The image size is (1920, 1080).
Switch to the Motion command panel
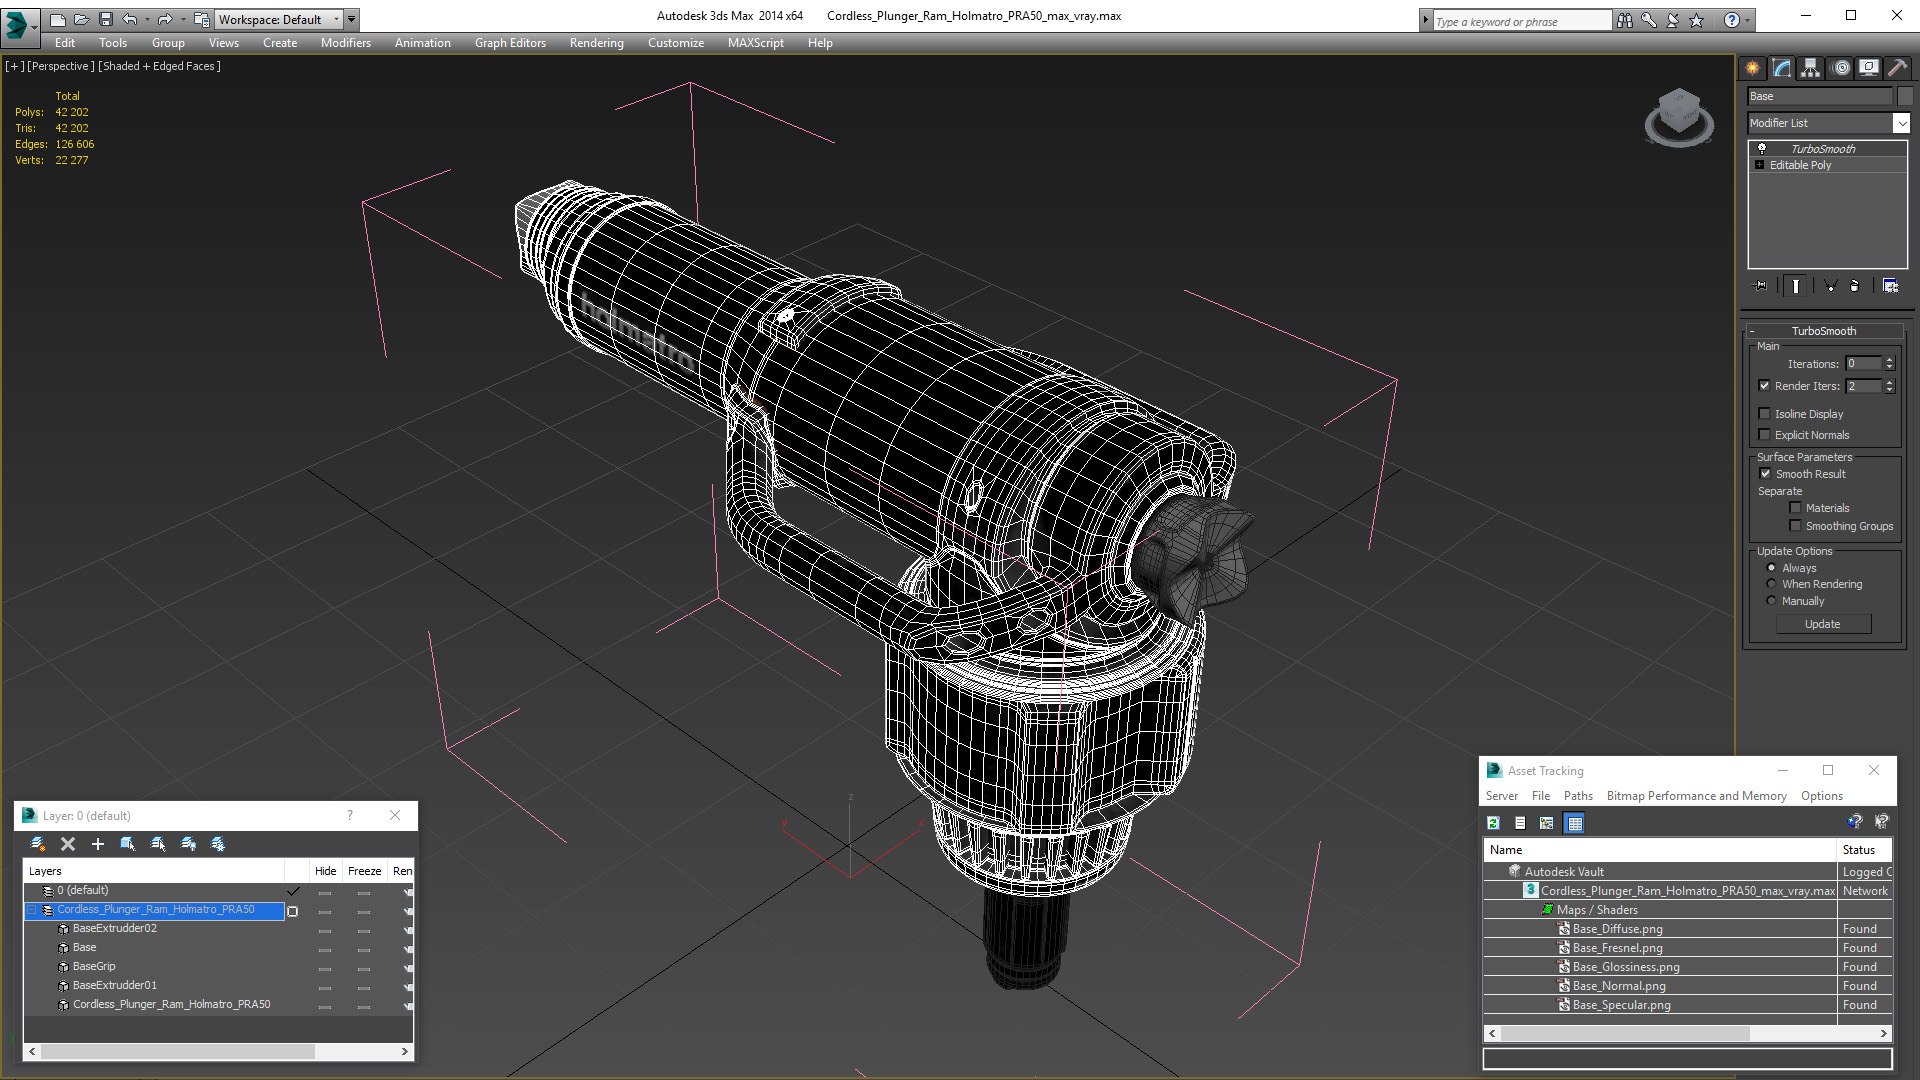(1840, 68)
